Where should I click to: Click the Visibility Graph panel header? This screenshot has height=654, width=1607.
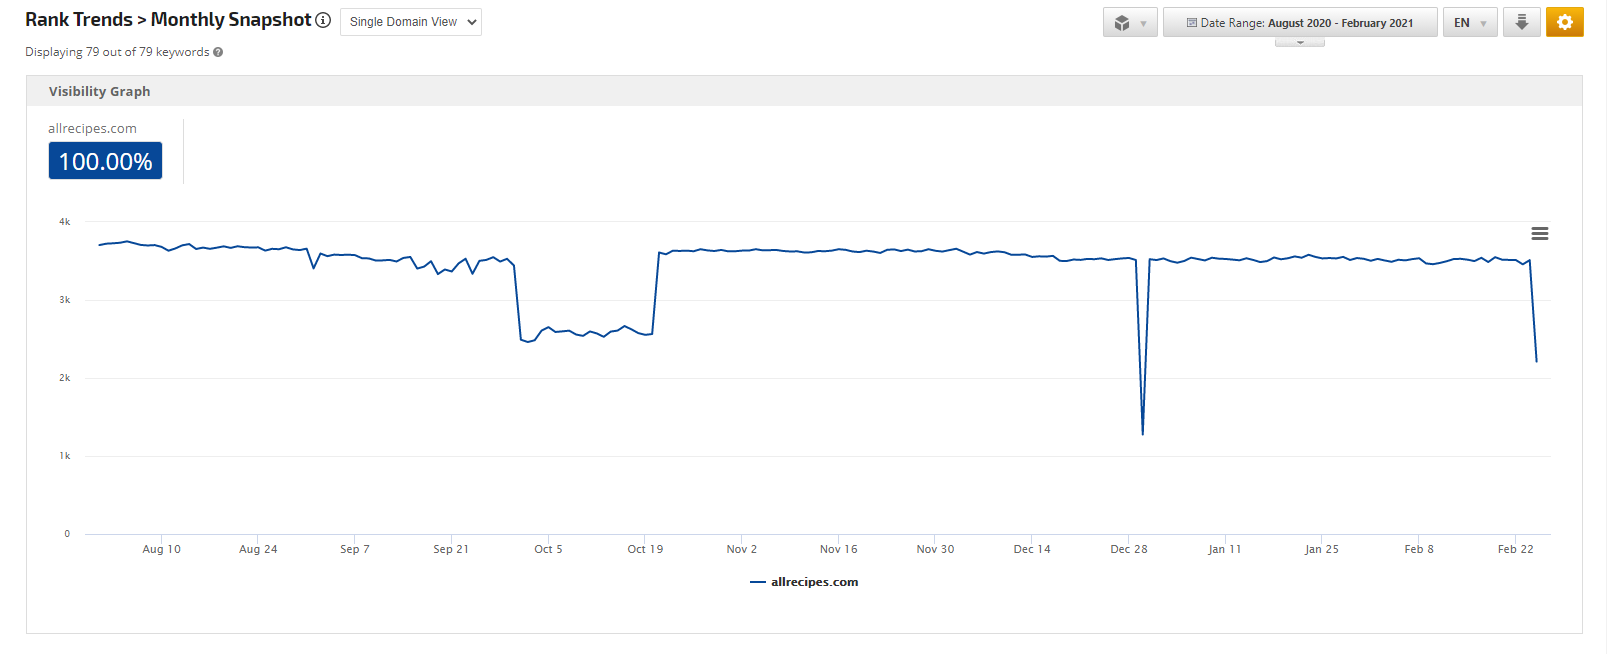tap(100, 91)
